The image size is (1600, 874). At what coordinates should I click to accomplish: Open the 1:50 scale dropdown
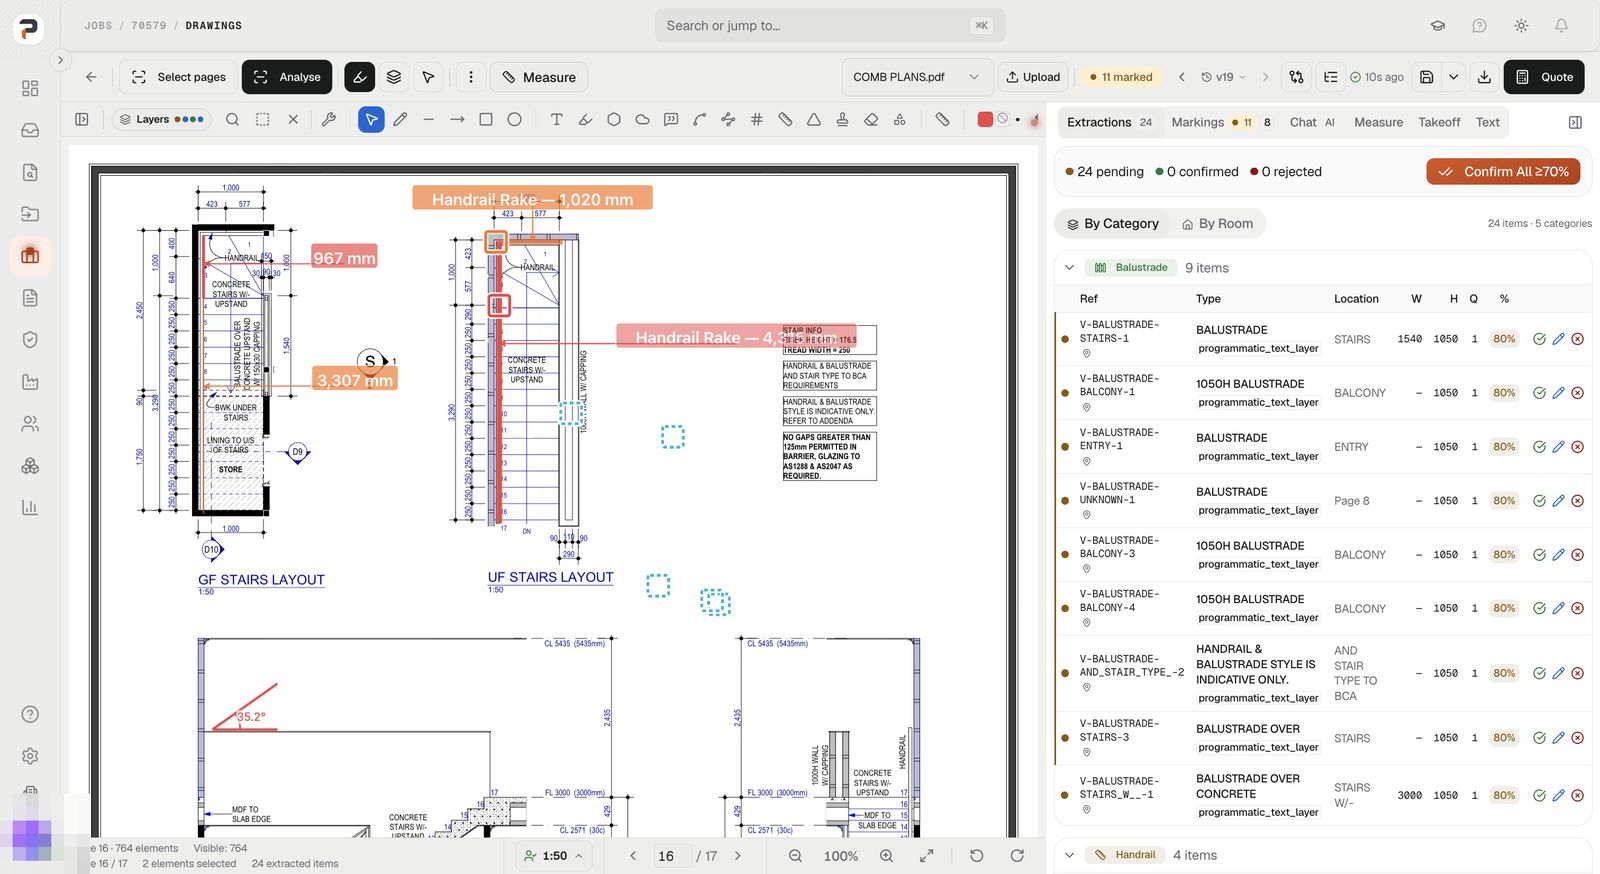tap(553, 856)
